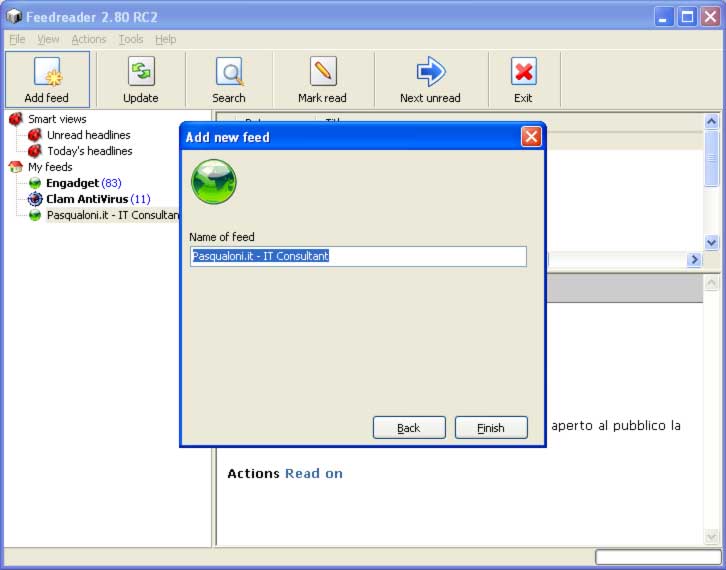Click the Clam AntiVirus feed icon
The height and width of the screenshot is (570, 726).
click(x=35, y=199)
